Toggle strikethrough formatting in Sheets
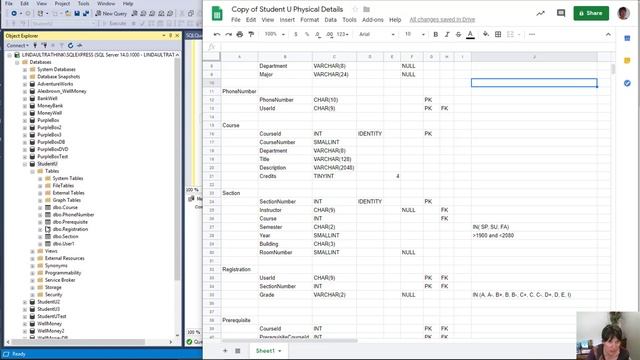Viewport: 640px width, 360px height. point(458,34)
